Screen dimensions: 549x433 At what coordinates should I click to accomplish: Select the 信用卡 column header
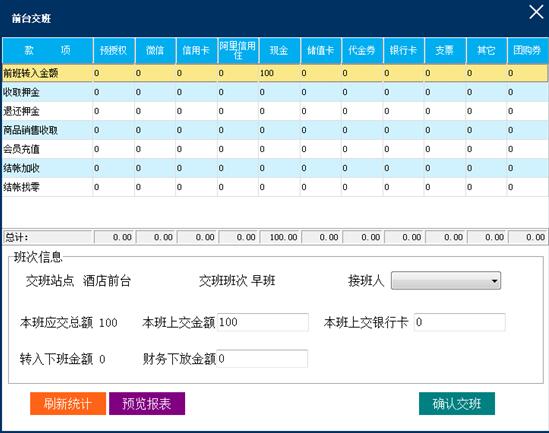196,50
